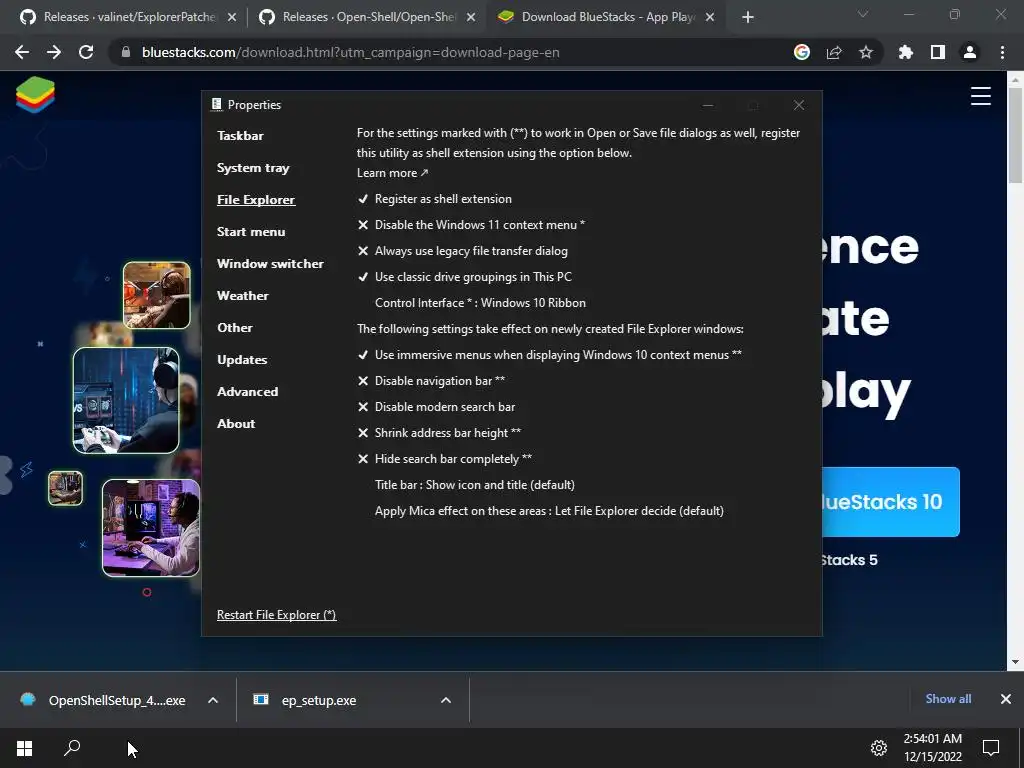Click Show all downloads
This screenshot has height=768, width=1024.
[x=948, y=699]
